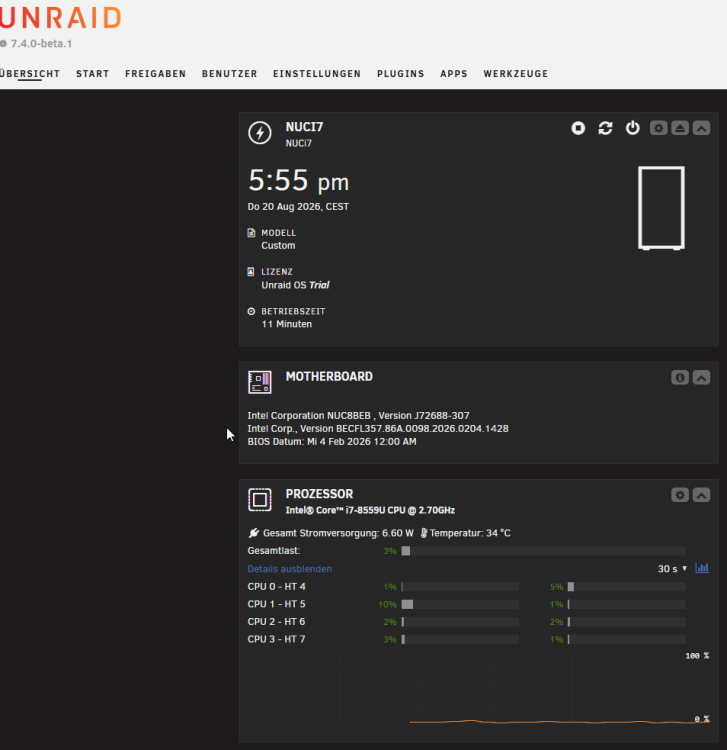
Task: Open the Start tab
Action: (x=93, y=74)
